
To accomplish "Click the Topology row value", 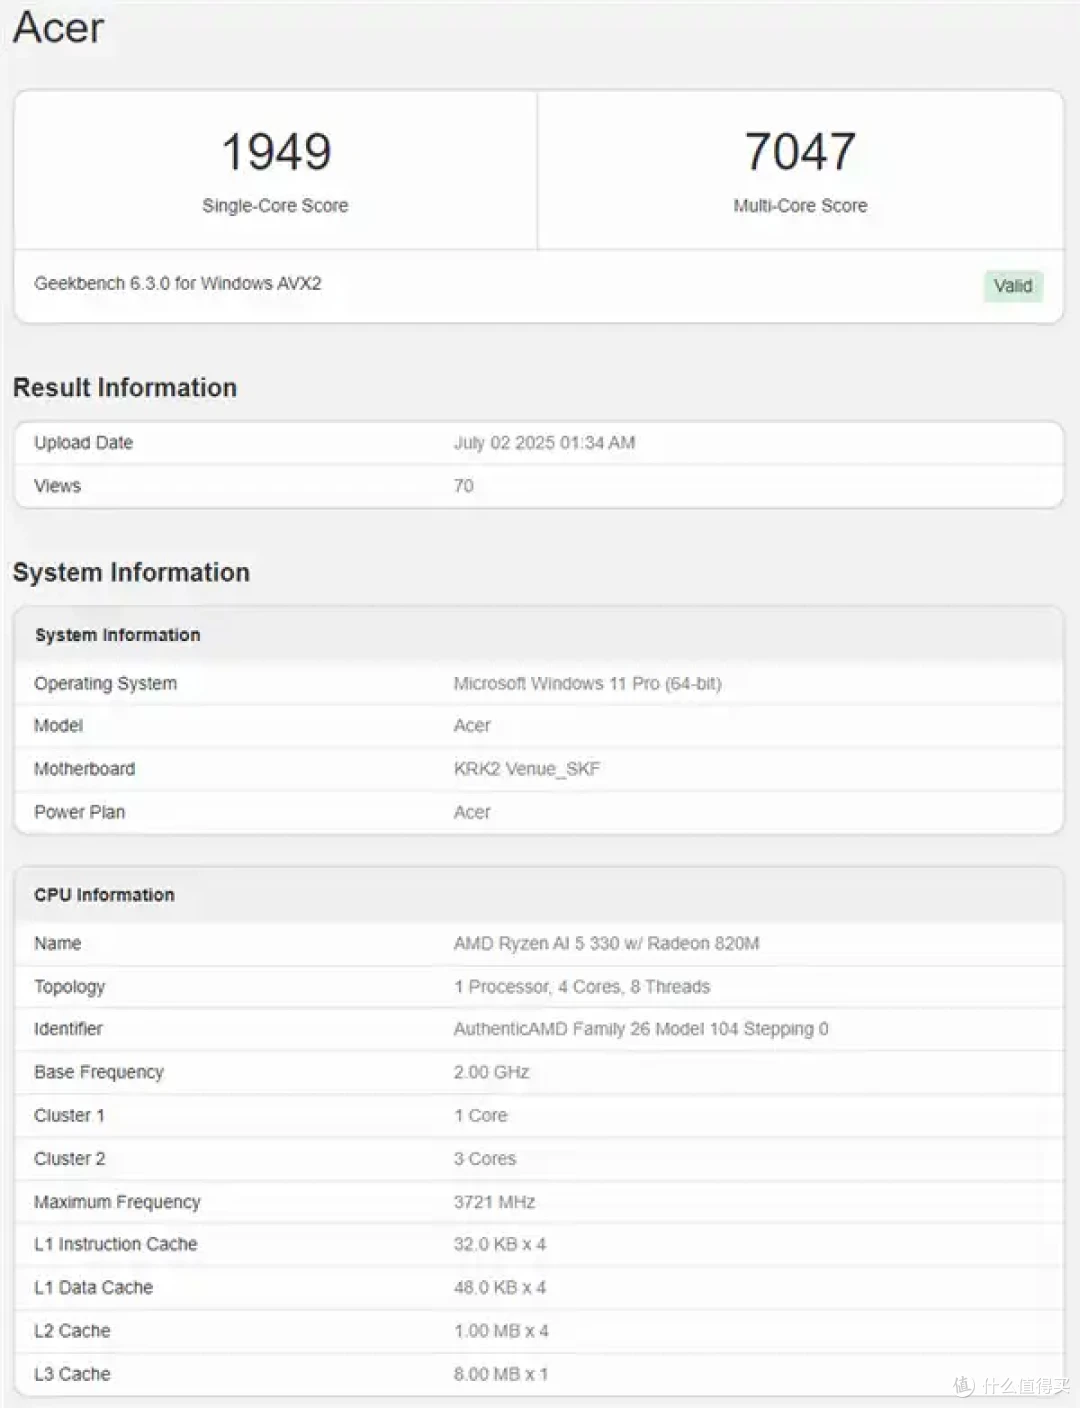I will 582,987.
